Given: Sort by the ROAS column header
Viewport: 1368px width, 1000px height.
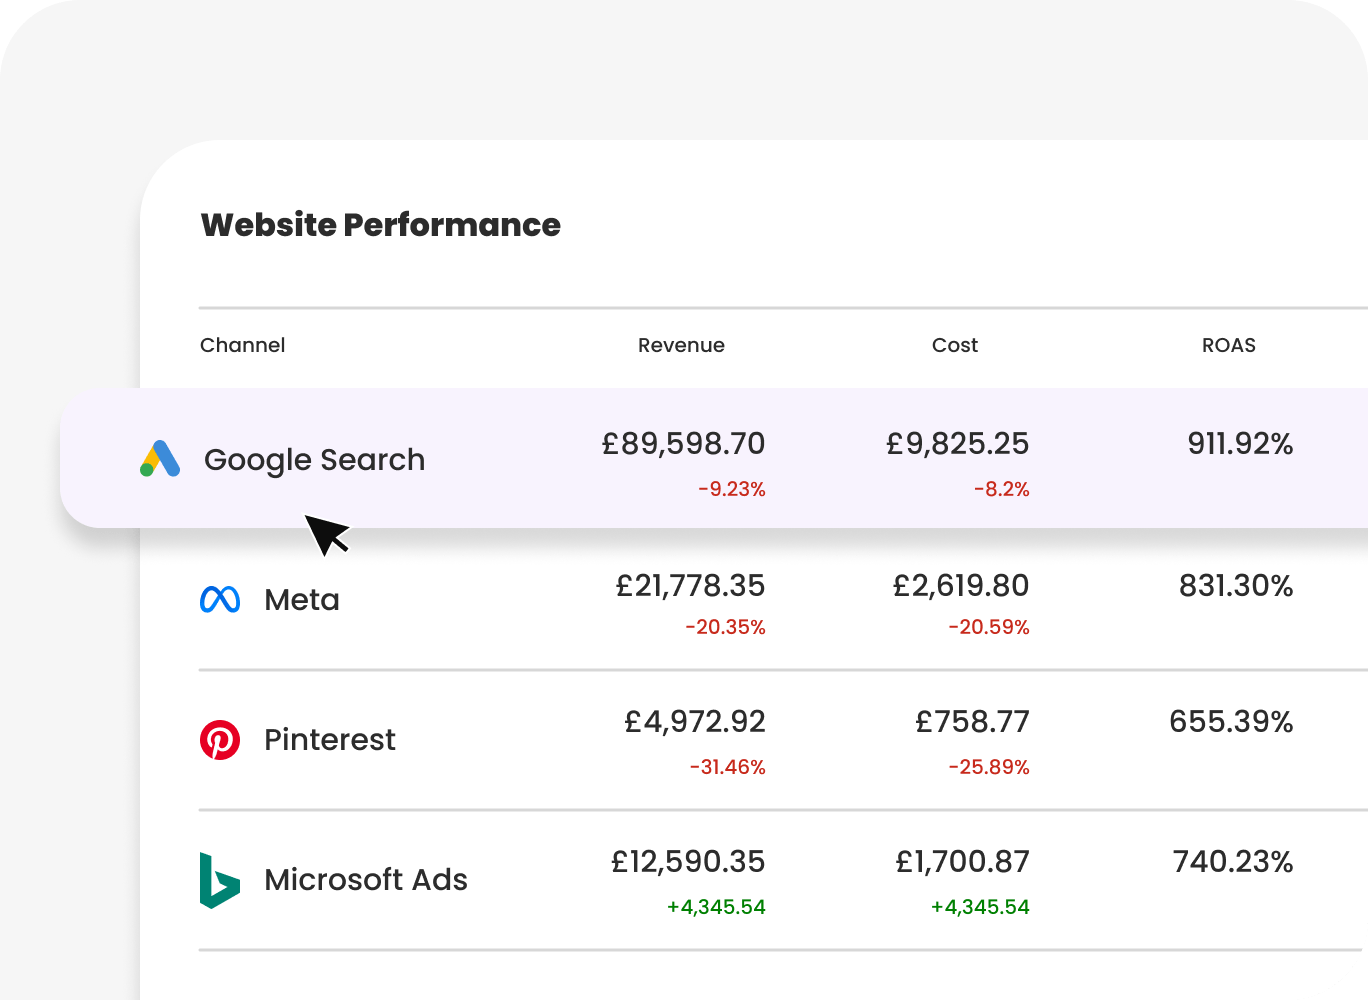Looking at the screenshot, I should [x=1228, y=345].
